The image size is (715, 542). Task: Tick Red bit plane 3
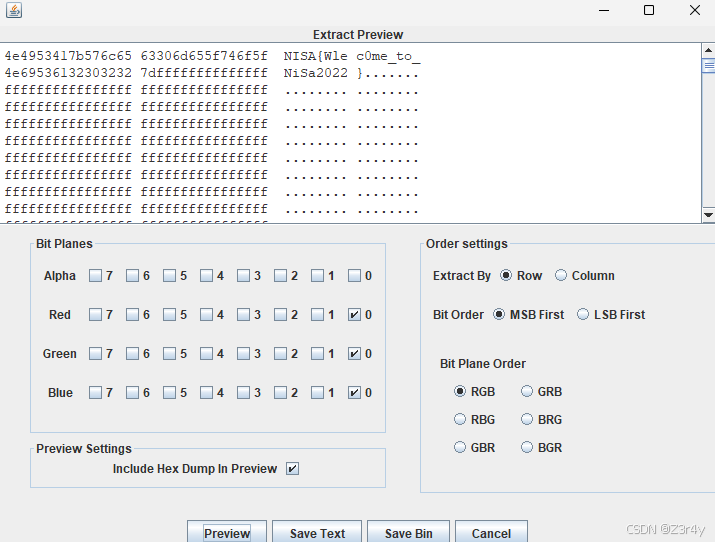click(243, 315)
